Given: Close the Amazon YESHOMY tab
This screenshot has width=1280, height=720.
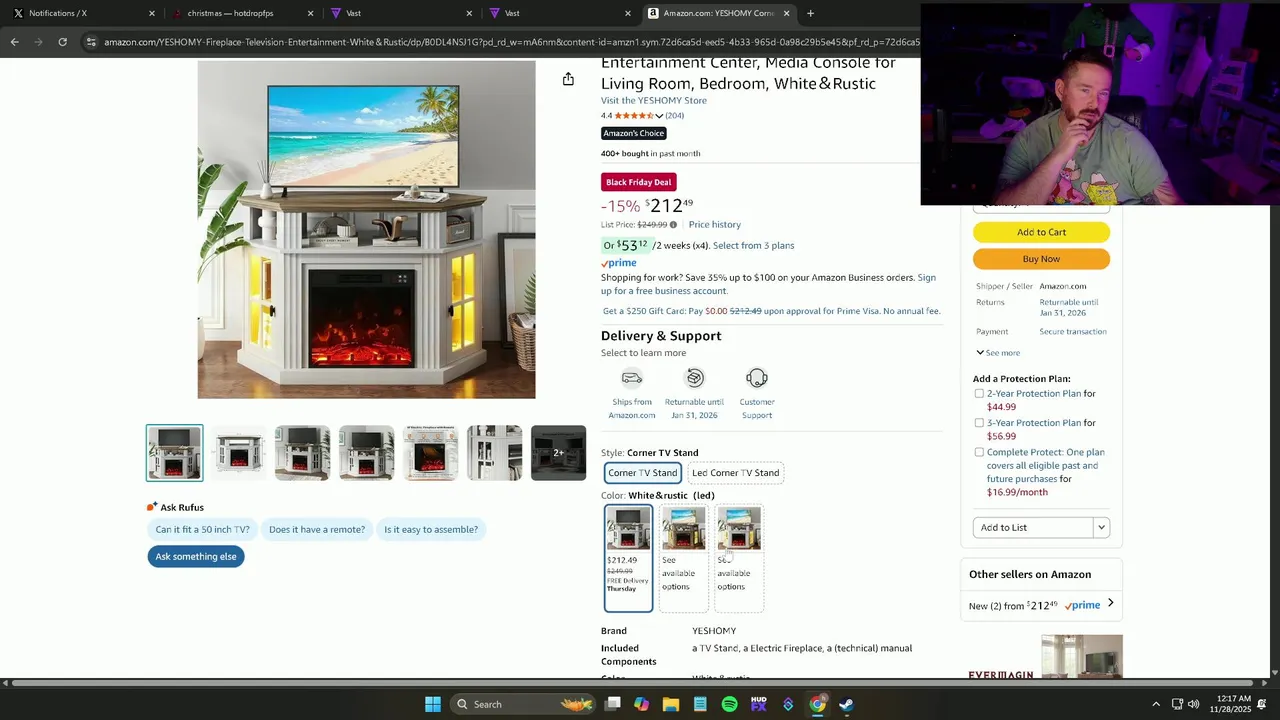Looking at the screenshot, I should [786, 13].
